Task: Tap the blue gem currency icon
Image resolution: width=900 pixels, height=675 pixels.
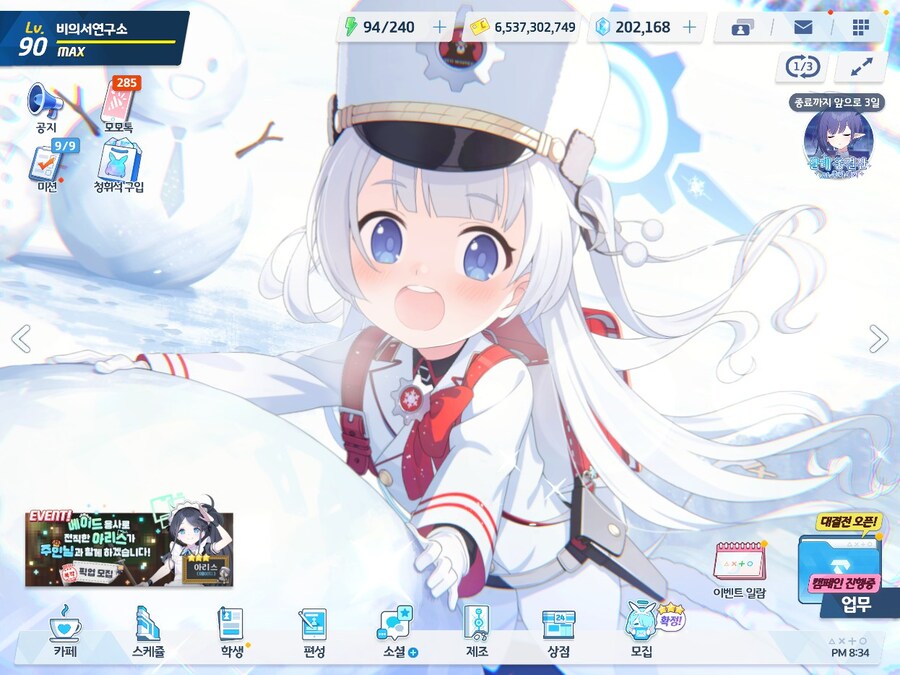Action: 602,27
